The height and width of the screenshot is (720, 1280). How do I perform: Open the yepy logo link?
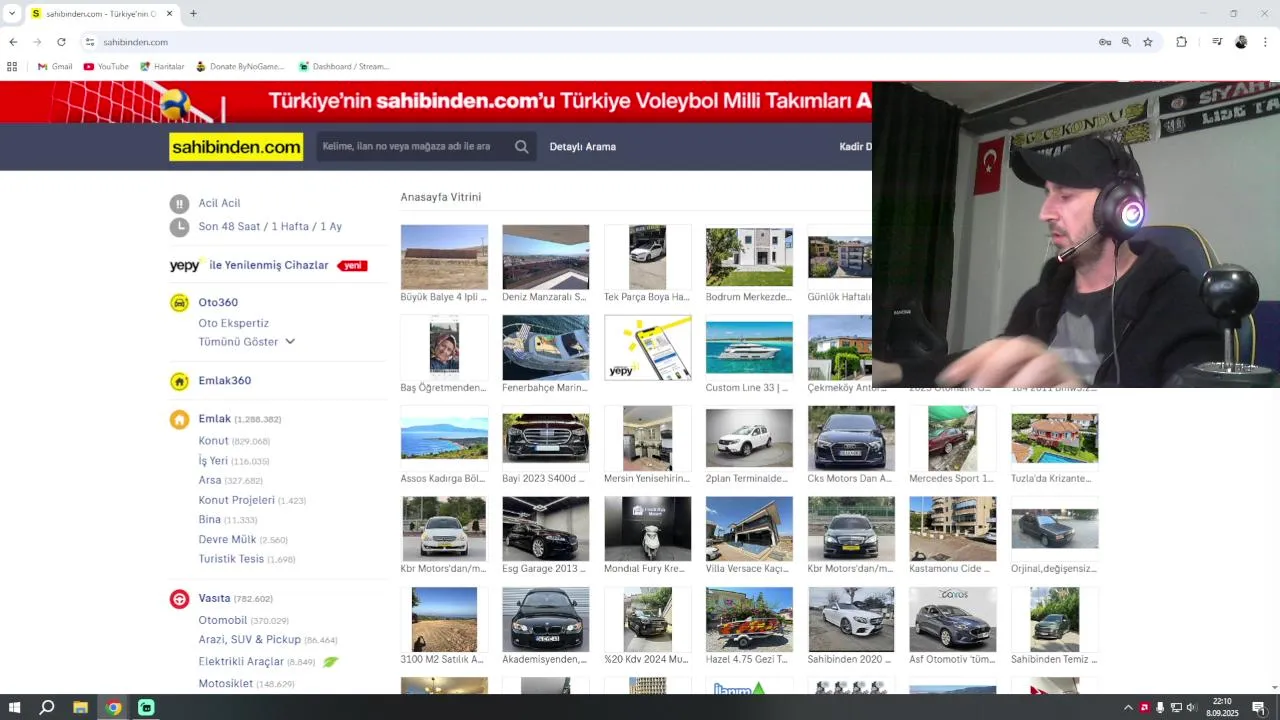click(x=185, y=265)
